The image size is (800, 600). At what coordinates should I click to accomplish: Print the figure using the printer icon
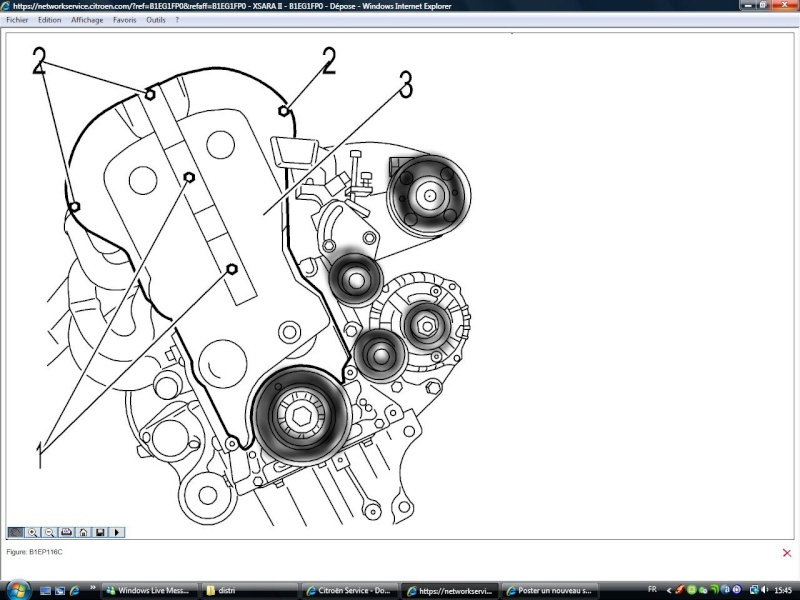66,533
